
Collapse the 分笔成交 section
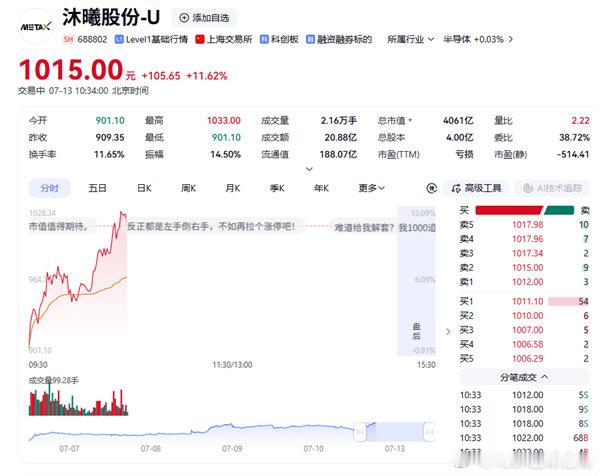[524, 378]
